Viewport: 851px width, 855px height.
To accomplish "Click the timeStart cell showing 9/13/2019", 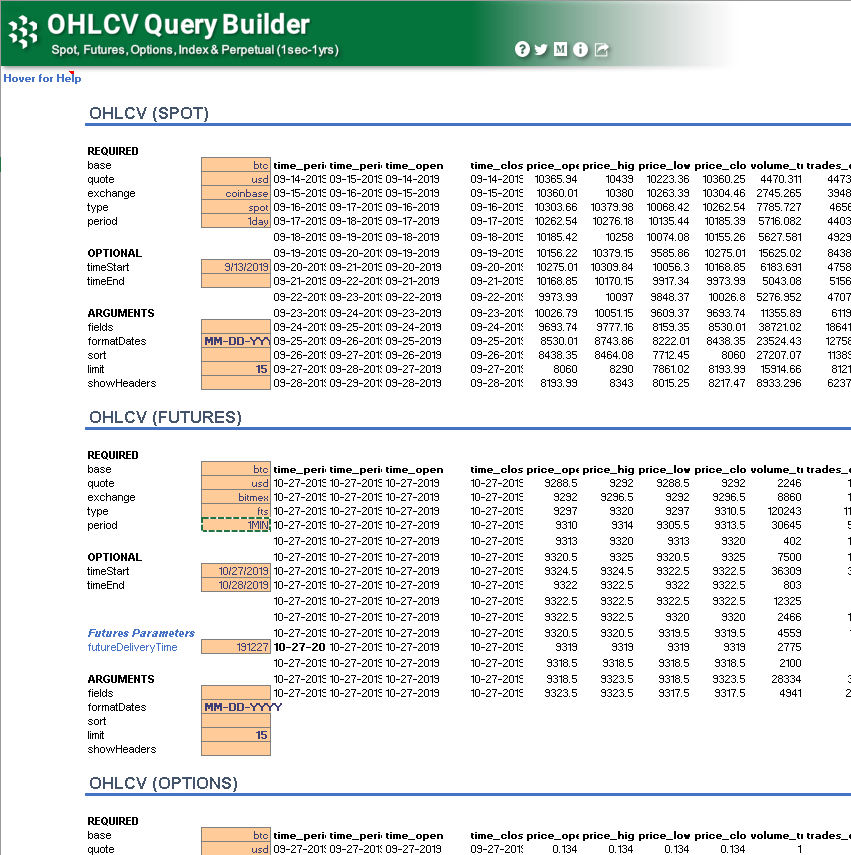I will [236, 267].
